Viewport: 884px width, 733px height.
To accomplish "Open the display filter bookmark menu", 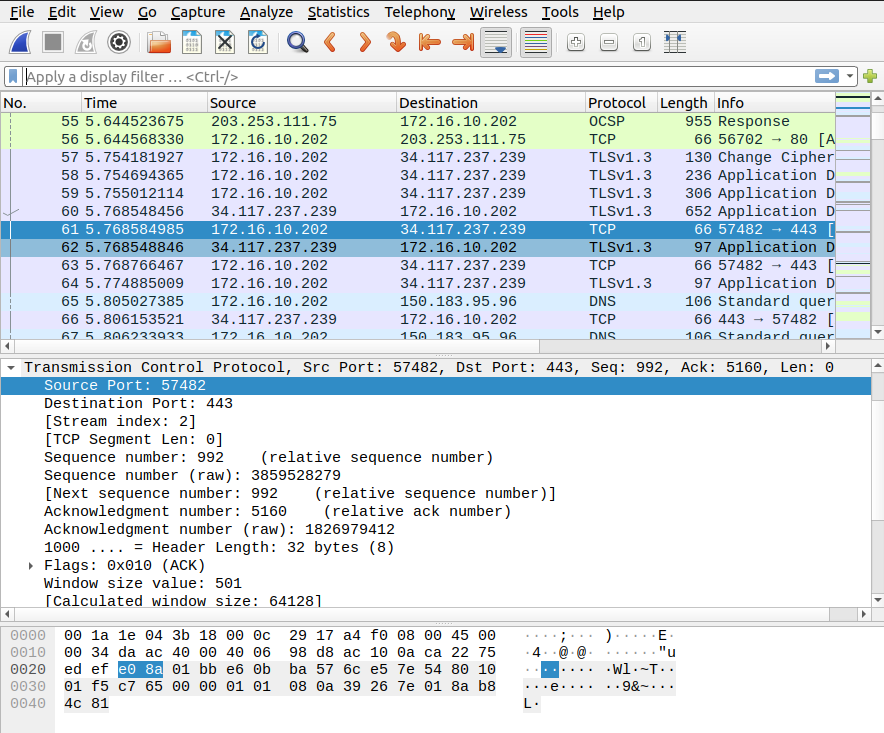I will [13, 76].
